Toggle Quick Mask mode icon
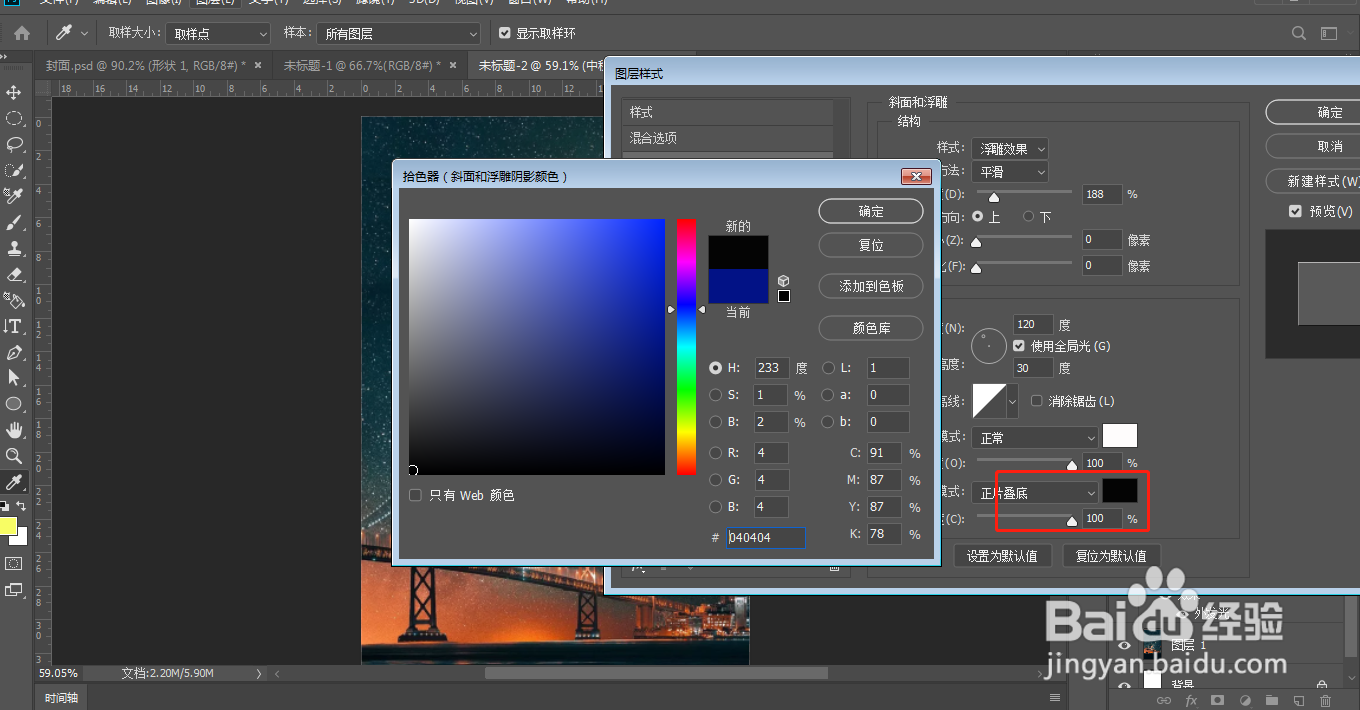Screen dimensions: 1360x710 tap(14, 564)
